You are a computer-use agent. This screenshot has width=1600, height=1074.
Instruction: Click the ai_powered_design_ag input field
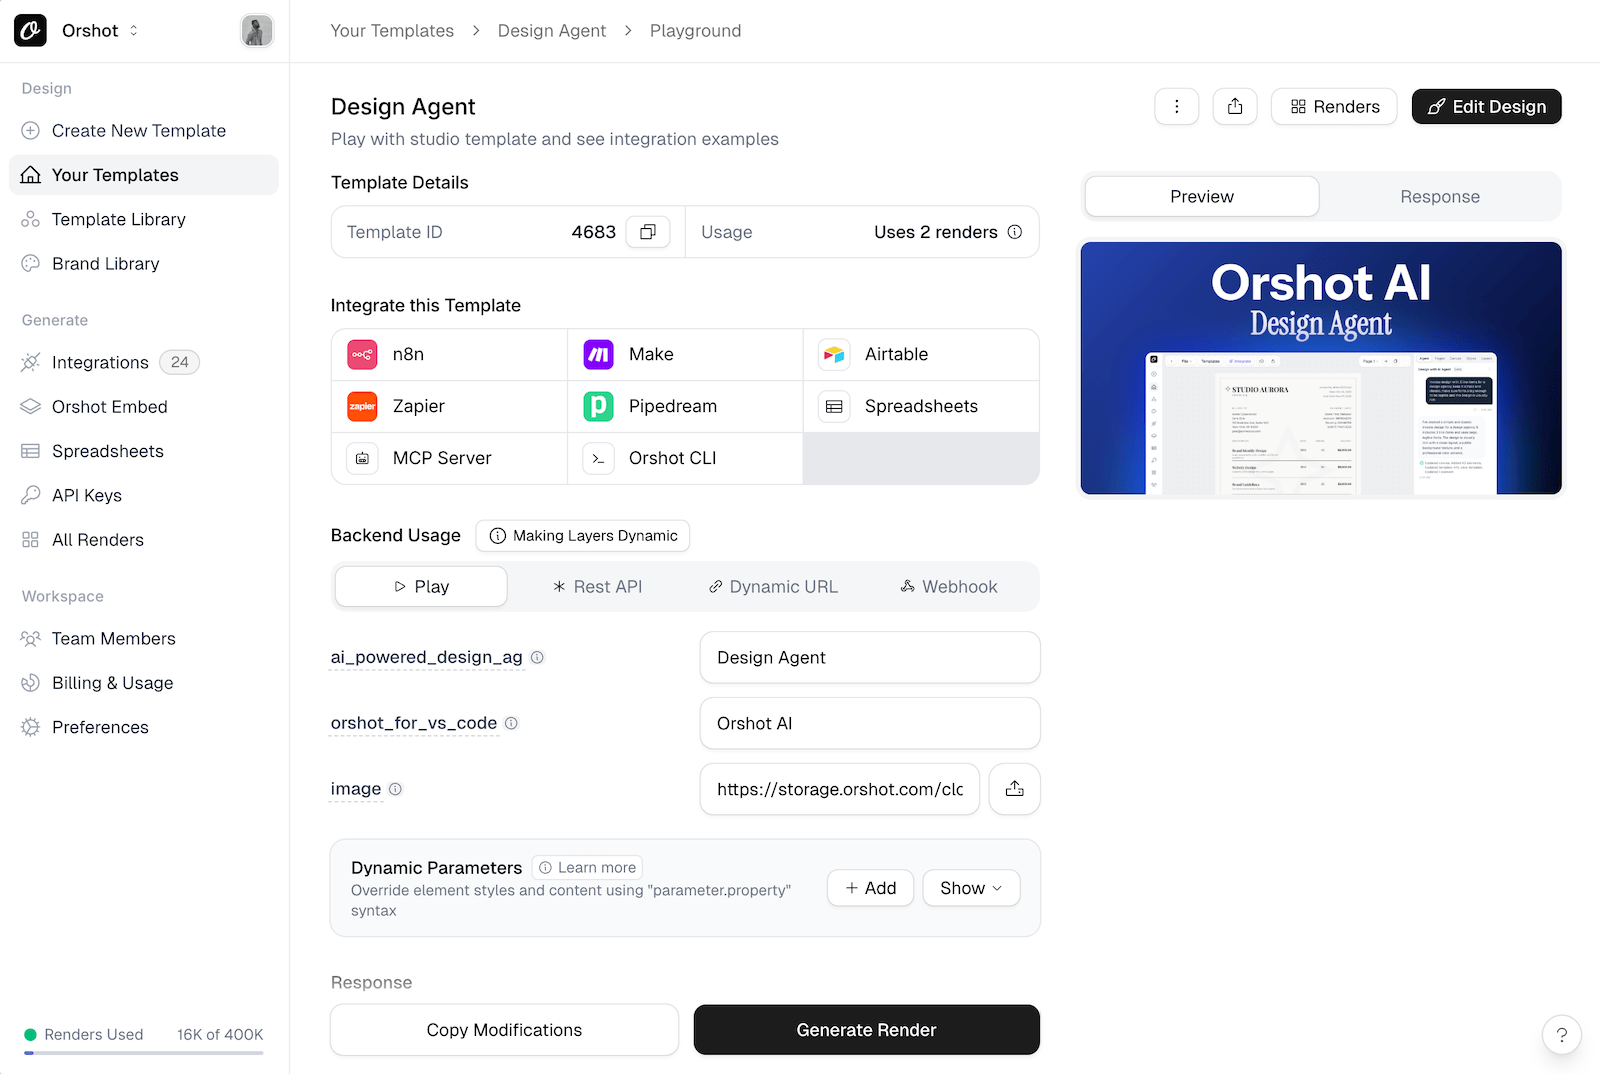tap(868, 657)
